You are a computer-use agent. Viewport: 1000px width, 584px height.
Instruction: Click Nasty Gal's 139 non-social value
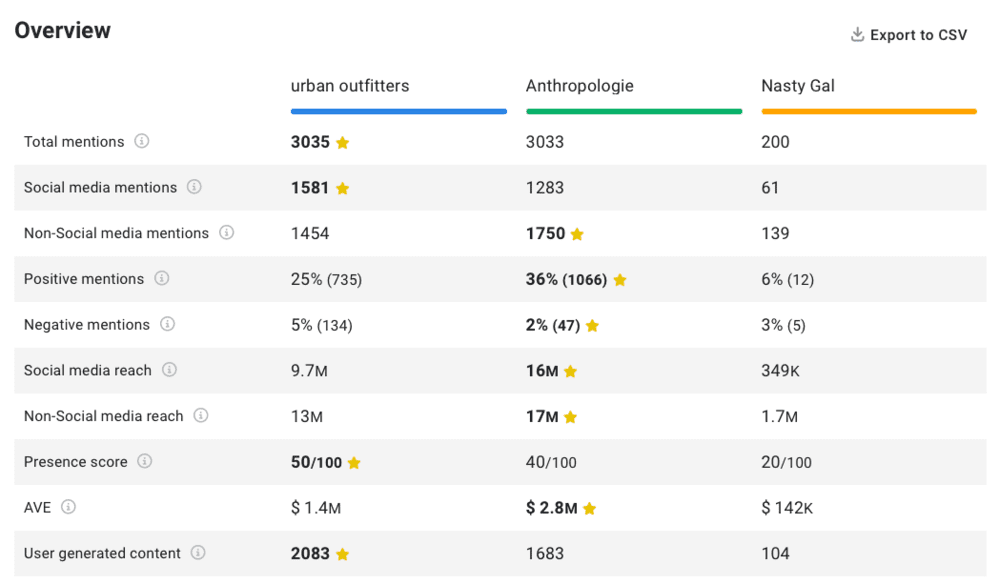[x=775, y=234]
